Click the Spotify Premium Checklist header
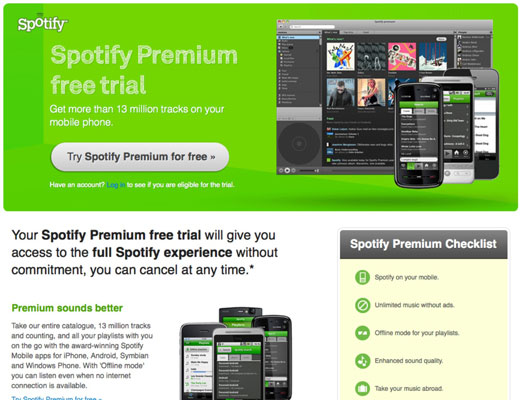 coord(423,244)
